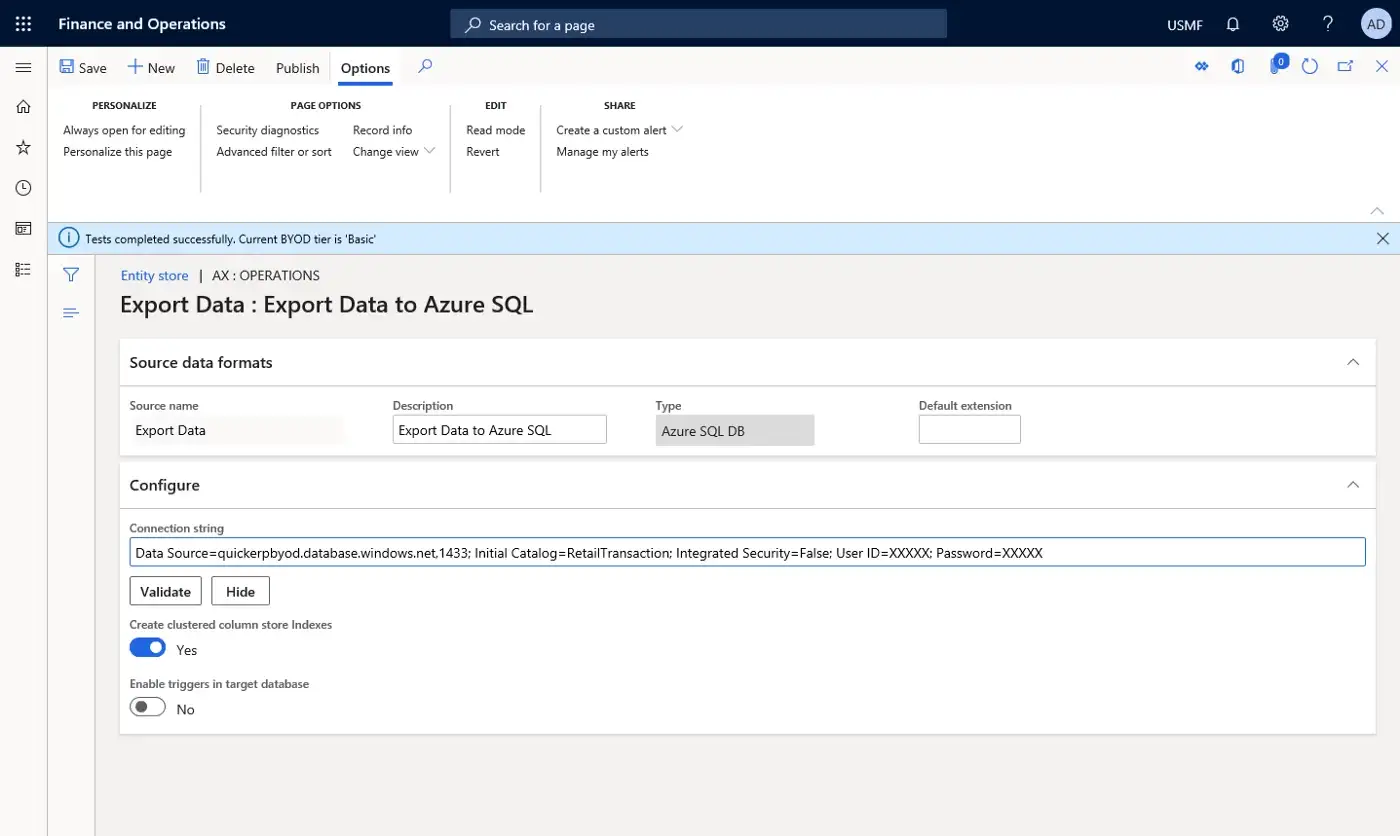Open Record info
The width and height of the screenshot is (1400, 836).
pyautogui.click(x=383, y=130)
